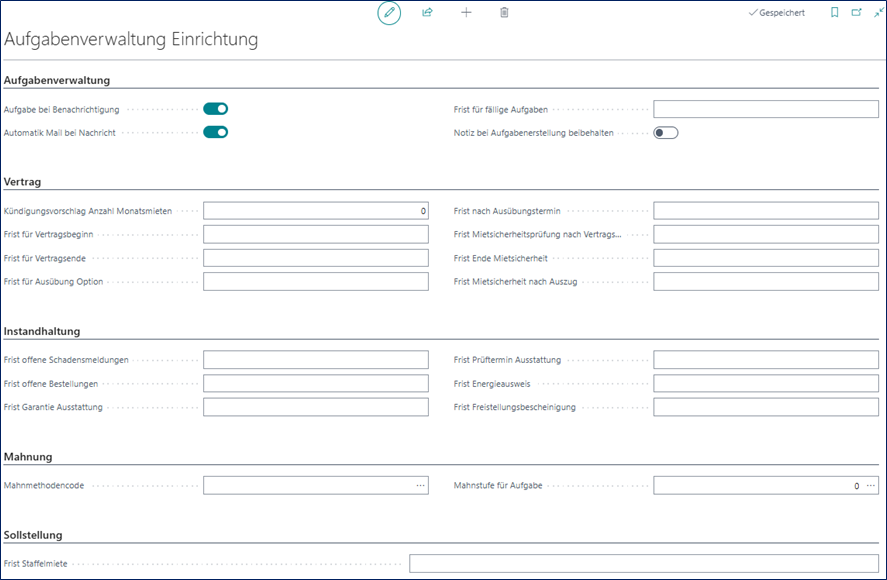The width and height of the screenshot is (887, 580).
Task: Click the Sollstellung section heading
Action: click(34, 536)
